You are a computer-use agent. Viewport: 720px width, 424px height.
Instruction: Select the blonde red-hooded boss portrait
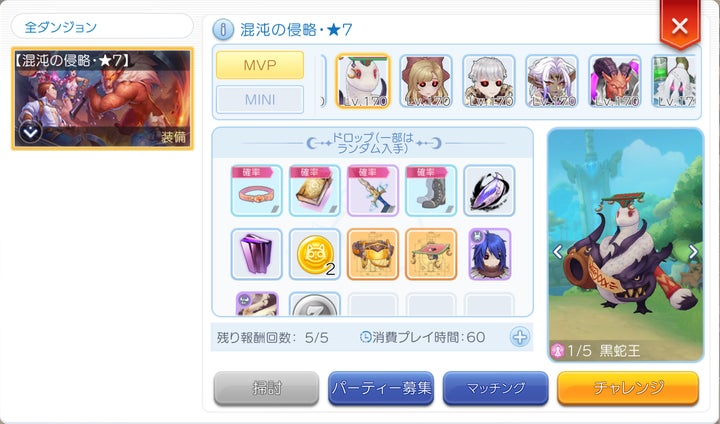[x=426, y=81]
